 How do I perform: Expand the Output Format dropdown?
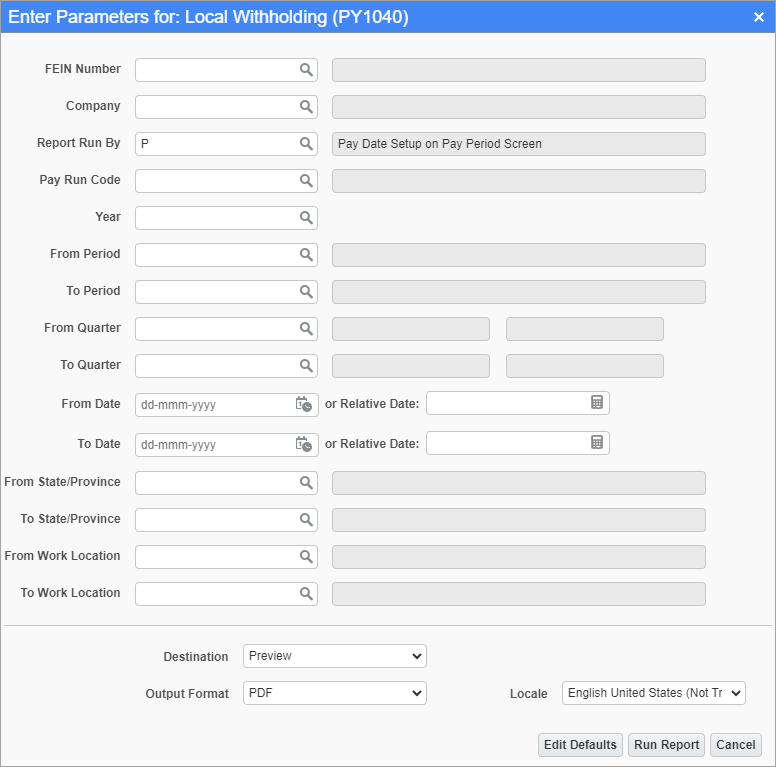(x=335, y=693)
